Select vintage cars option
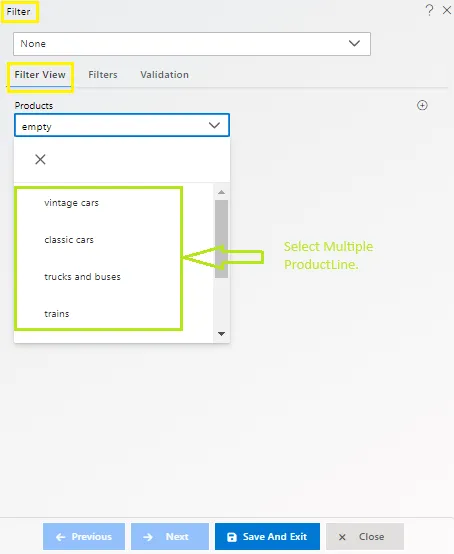The width and height of the screenshot is (454, 554). tap(71, 203)
